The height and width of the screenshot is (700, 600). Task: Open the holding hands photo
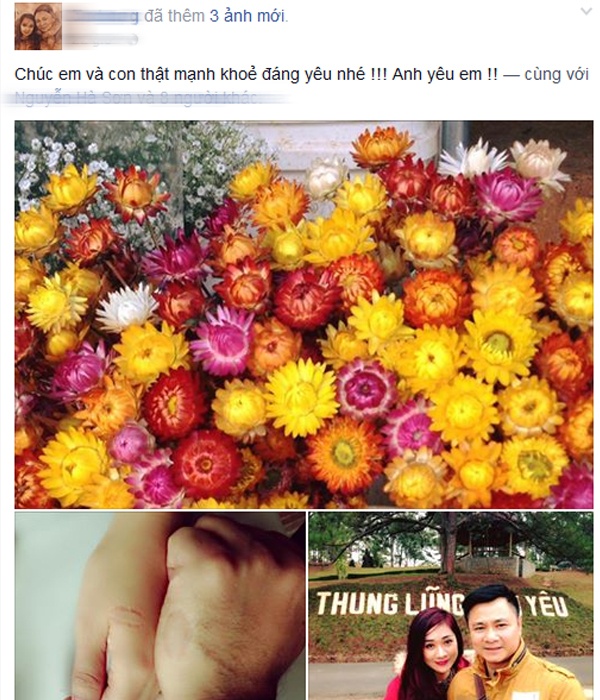(x=160, y=606)
